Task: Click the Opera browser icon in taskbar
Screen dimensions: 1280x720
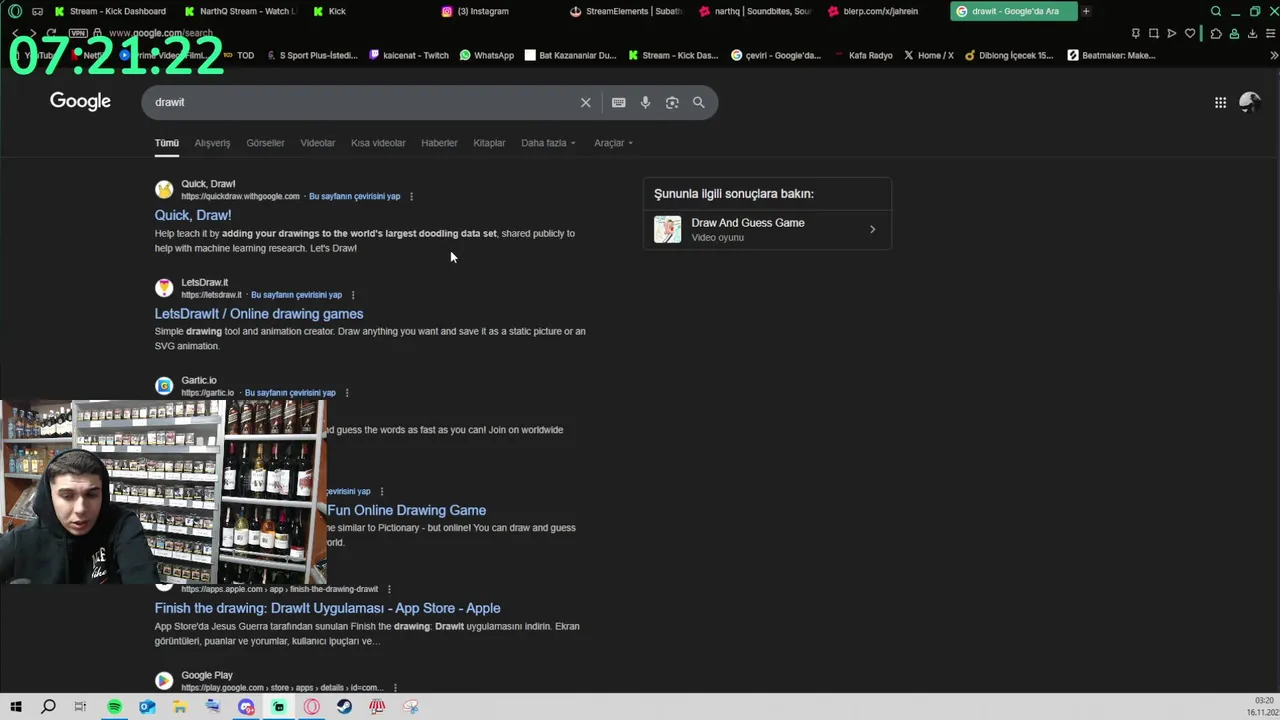Action: click(x=312, y=707)
